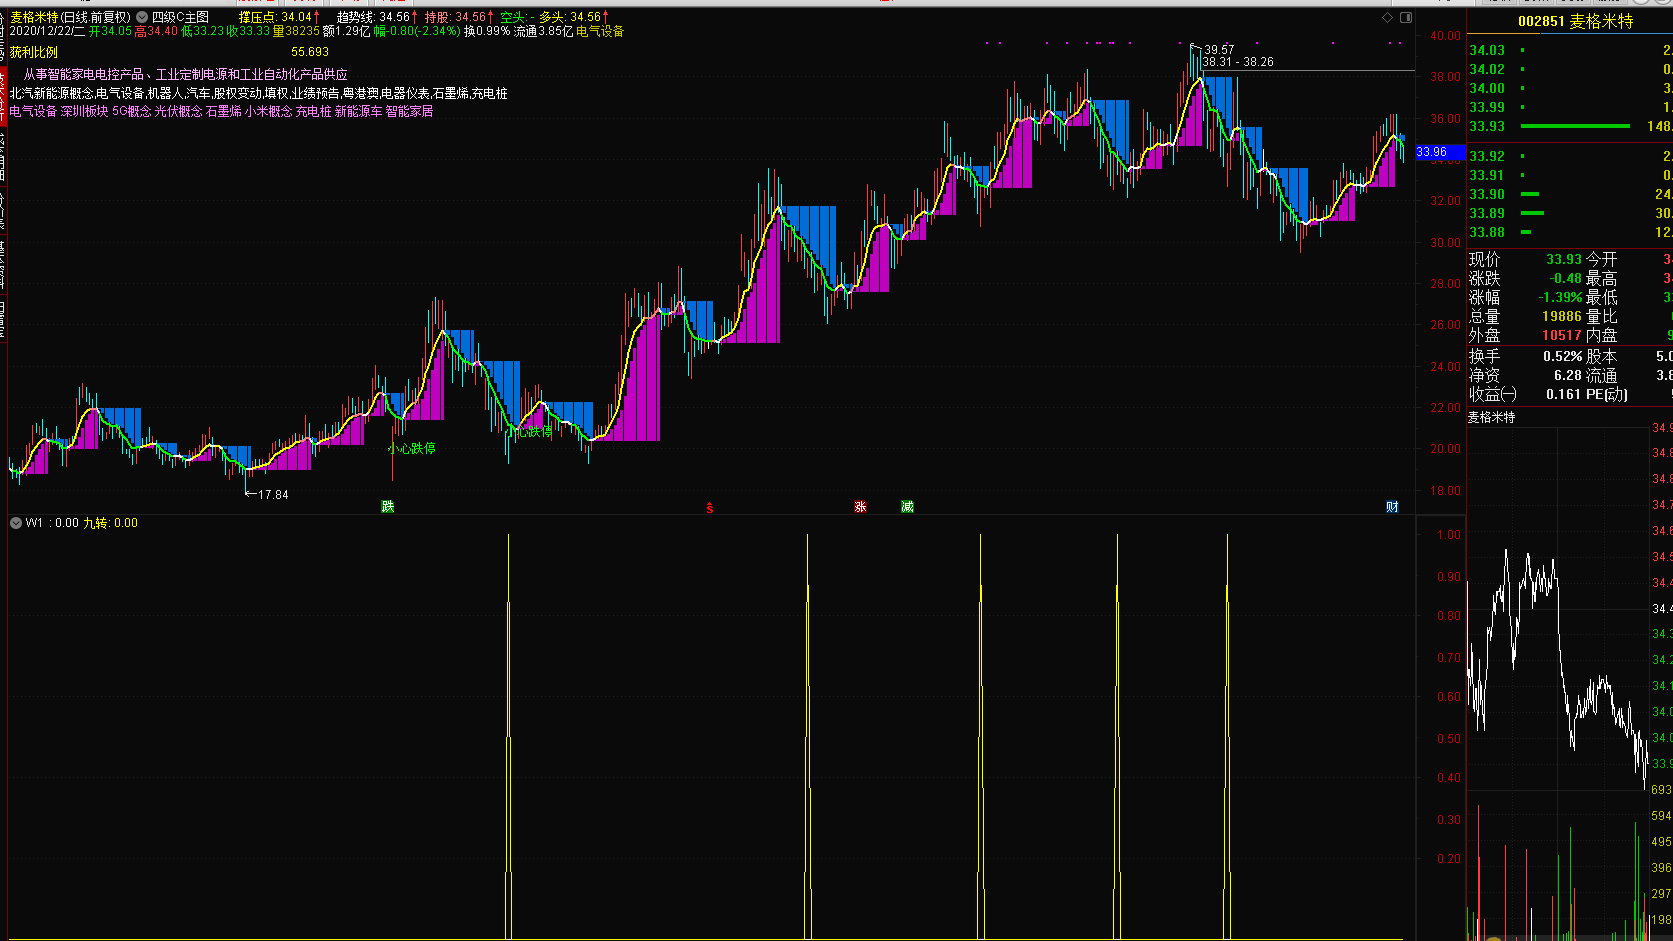Select the sell price 33.99 row
The height and width of the screenshot is (941, 1673).
tap(1570, 107)
